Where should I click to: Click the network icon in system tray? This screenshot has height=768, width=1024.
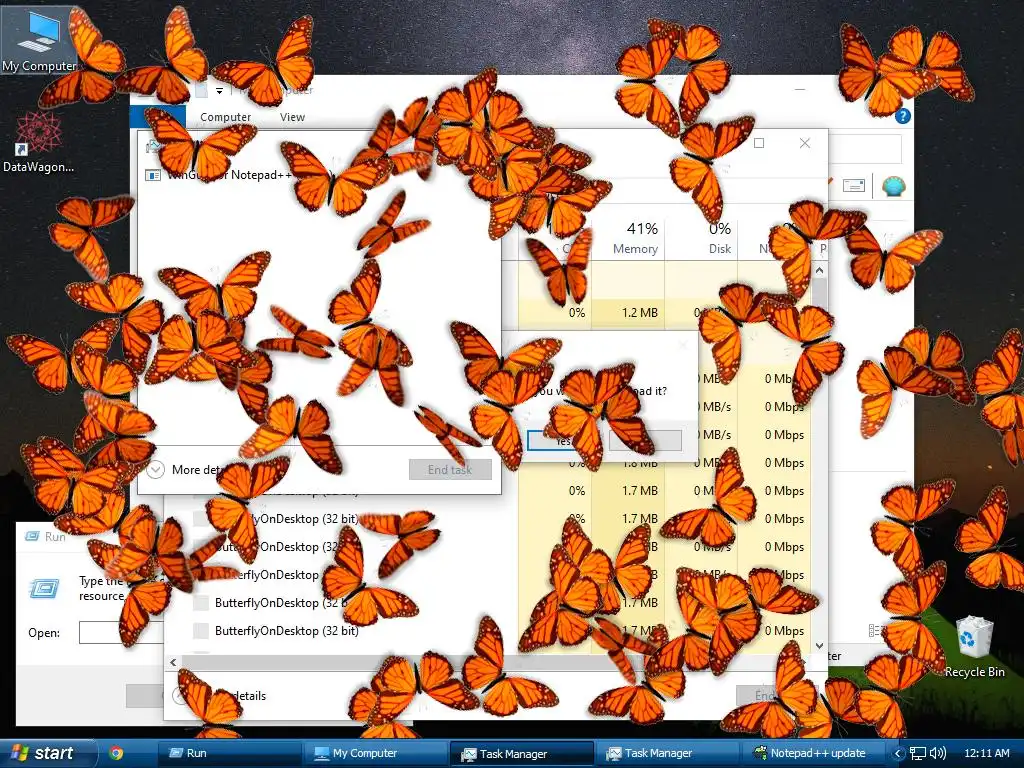(918, 754)
